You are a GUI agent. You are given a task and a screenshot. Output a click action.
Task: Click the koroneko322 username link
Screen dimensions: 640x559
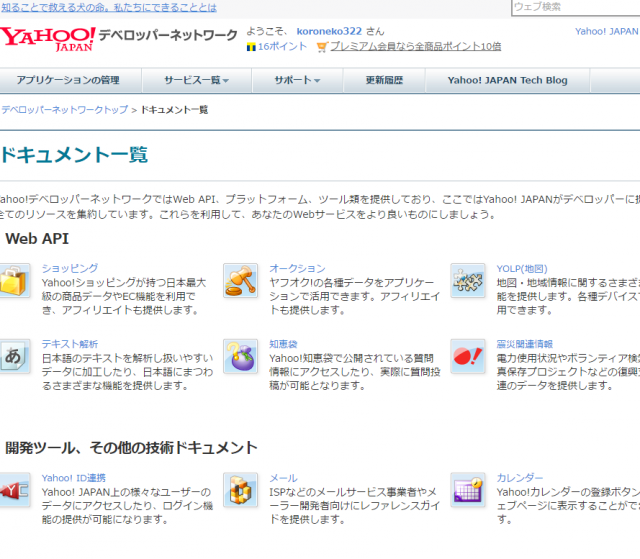(x=328, y=31)
